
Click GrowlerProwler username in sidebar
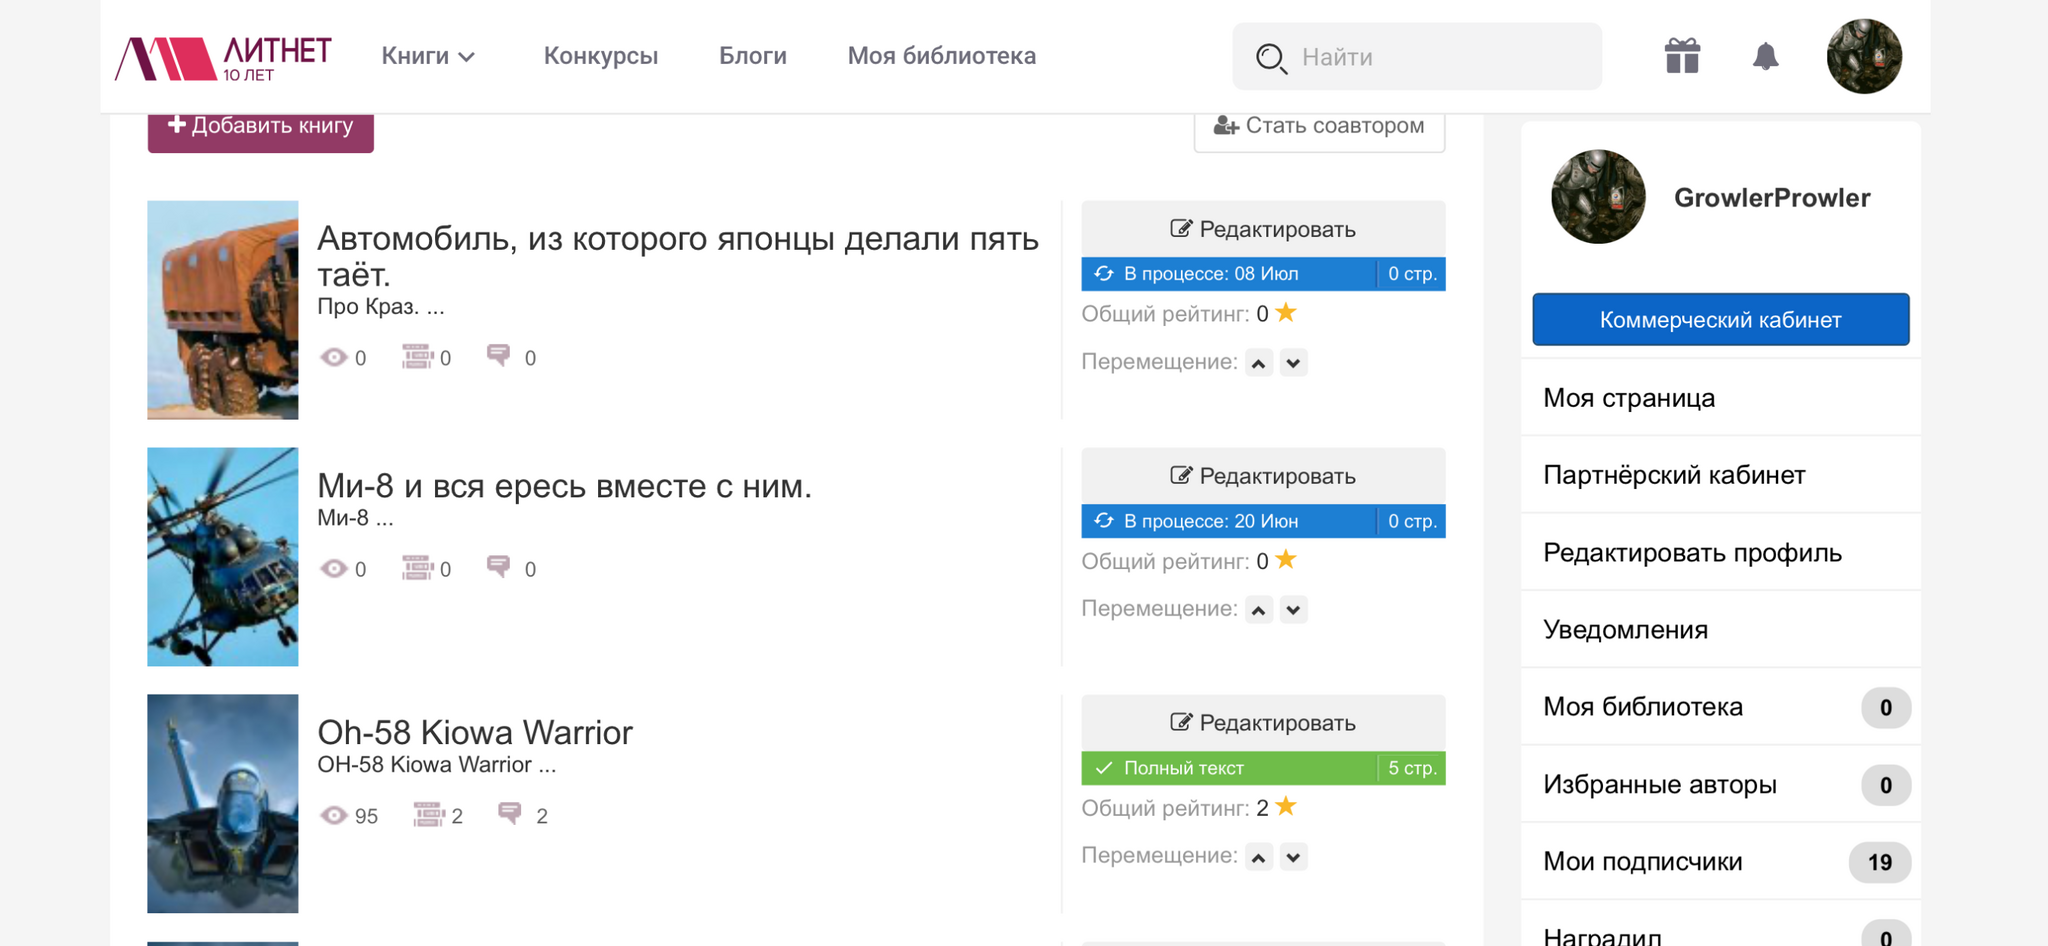click(1772, 198)
